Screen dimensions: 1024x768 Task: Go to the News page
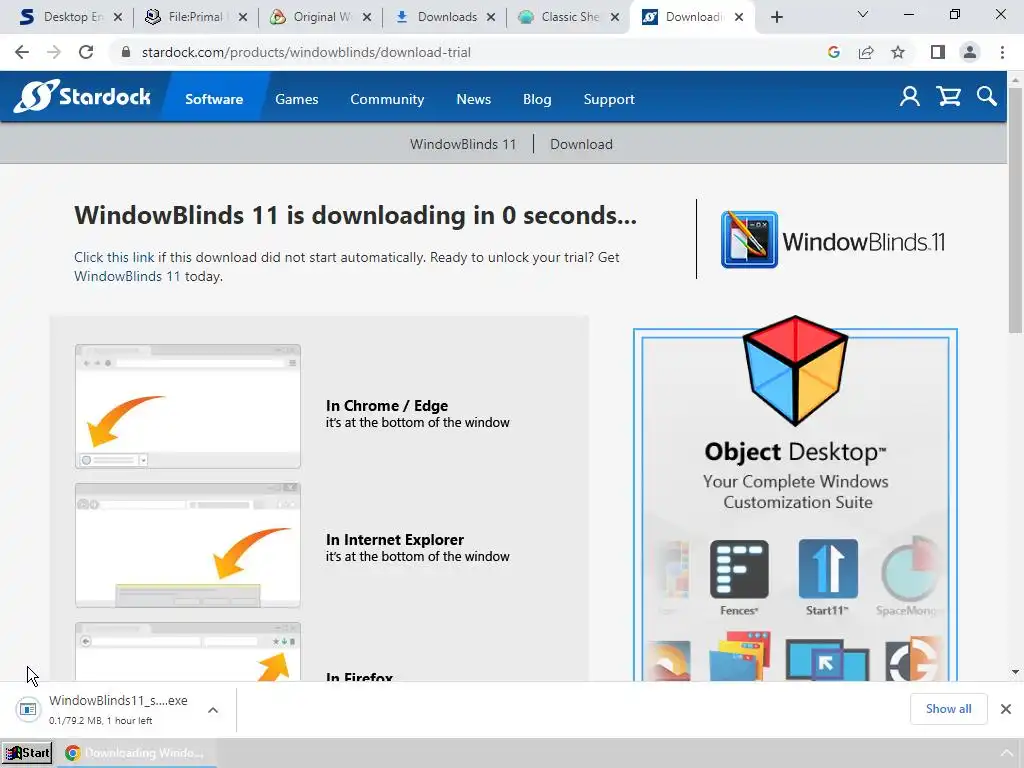coord(473,99)
